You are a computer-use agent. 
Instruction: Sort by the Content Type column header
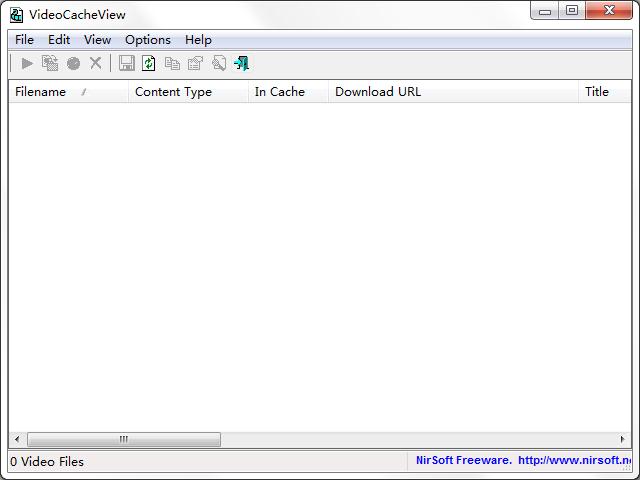point(188,92)
